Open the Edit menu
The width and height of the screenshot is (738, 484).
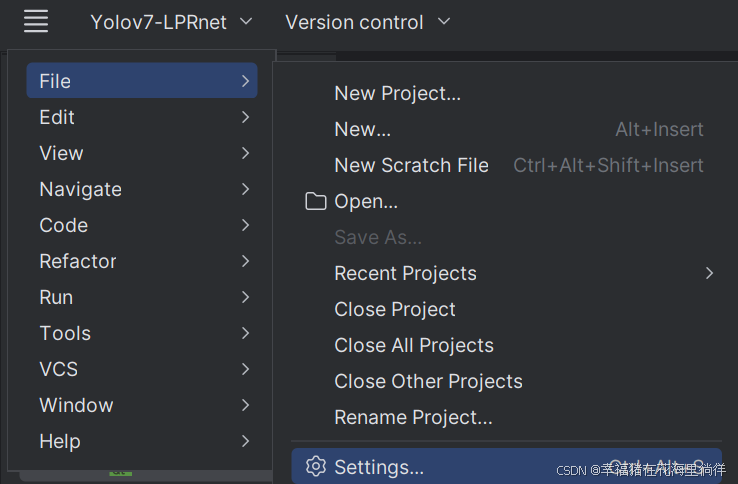[57, 117]
